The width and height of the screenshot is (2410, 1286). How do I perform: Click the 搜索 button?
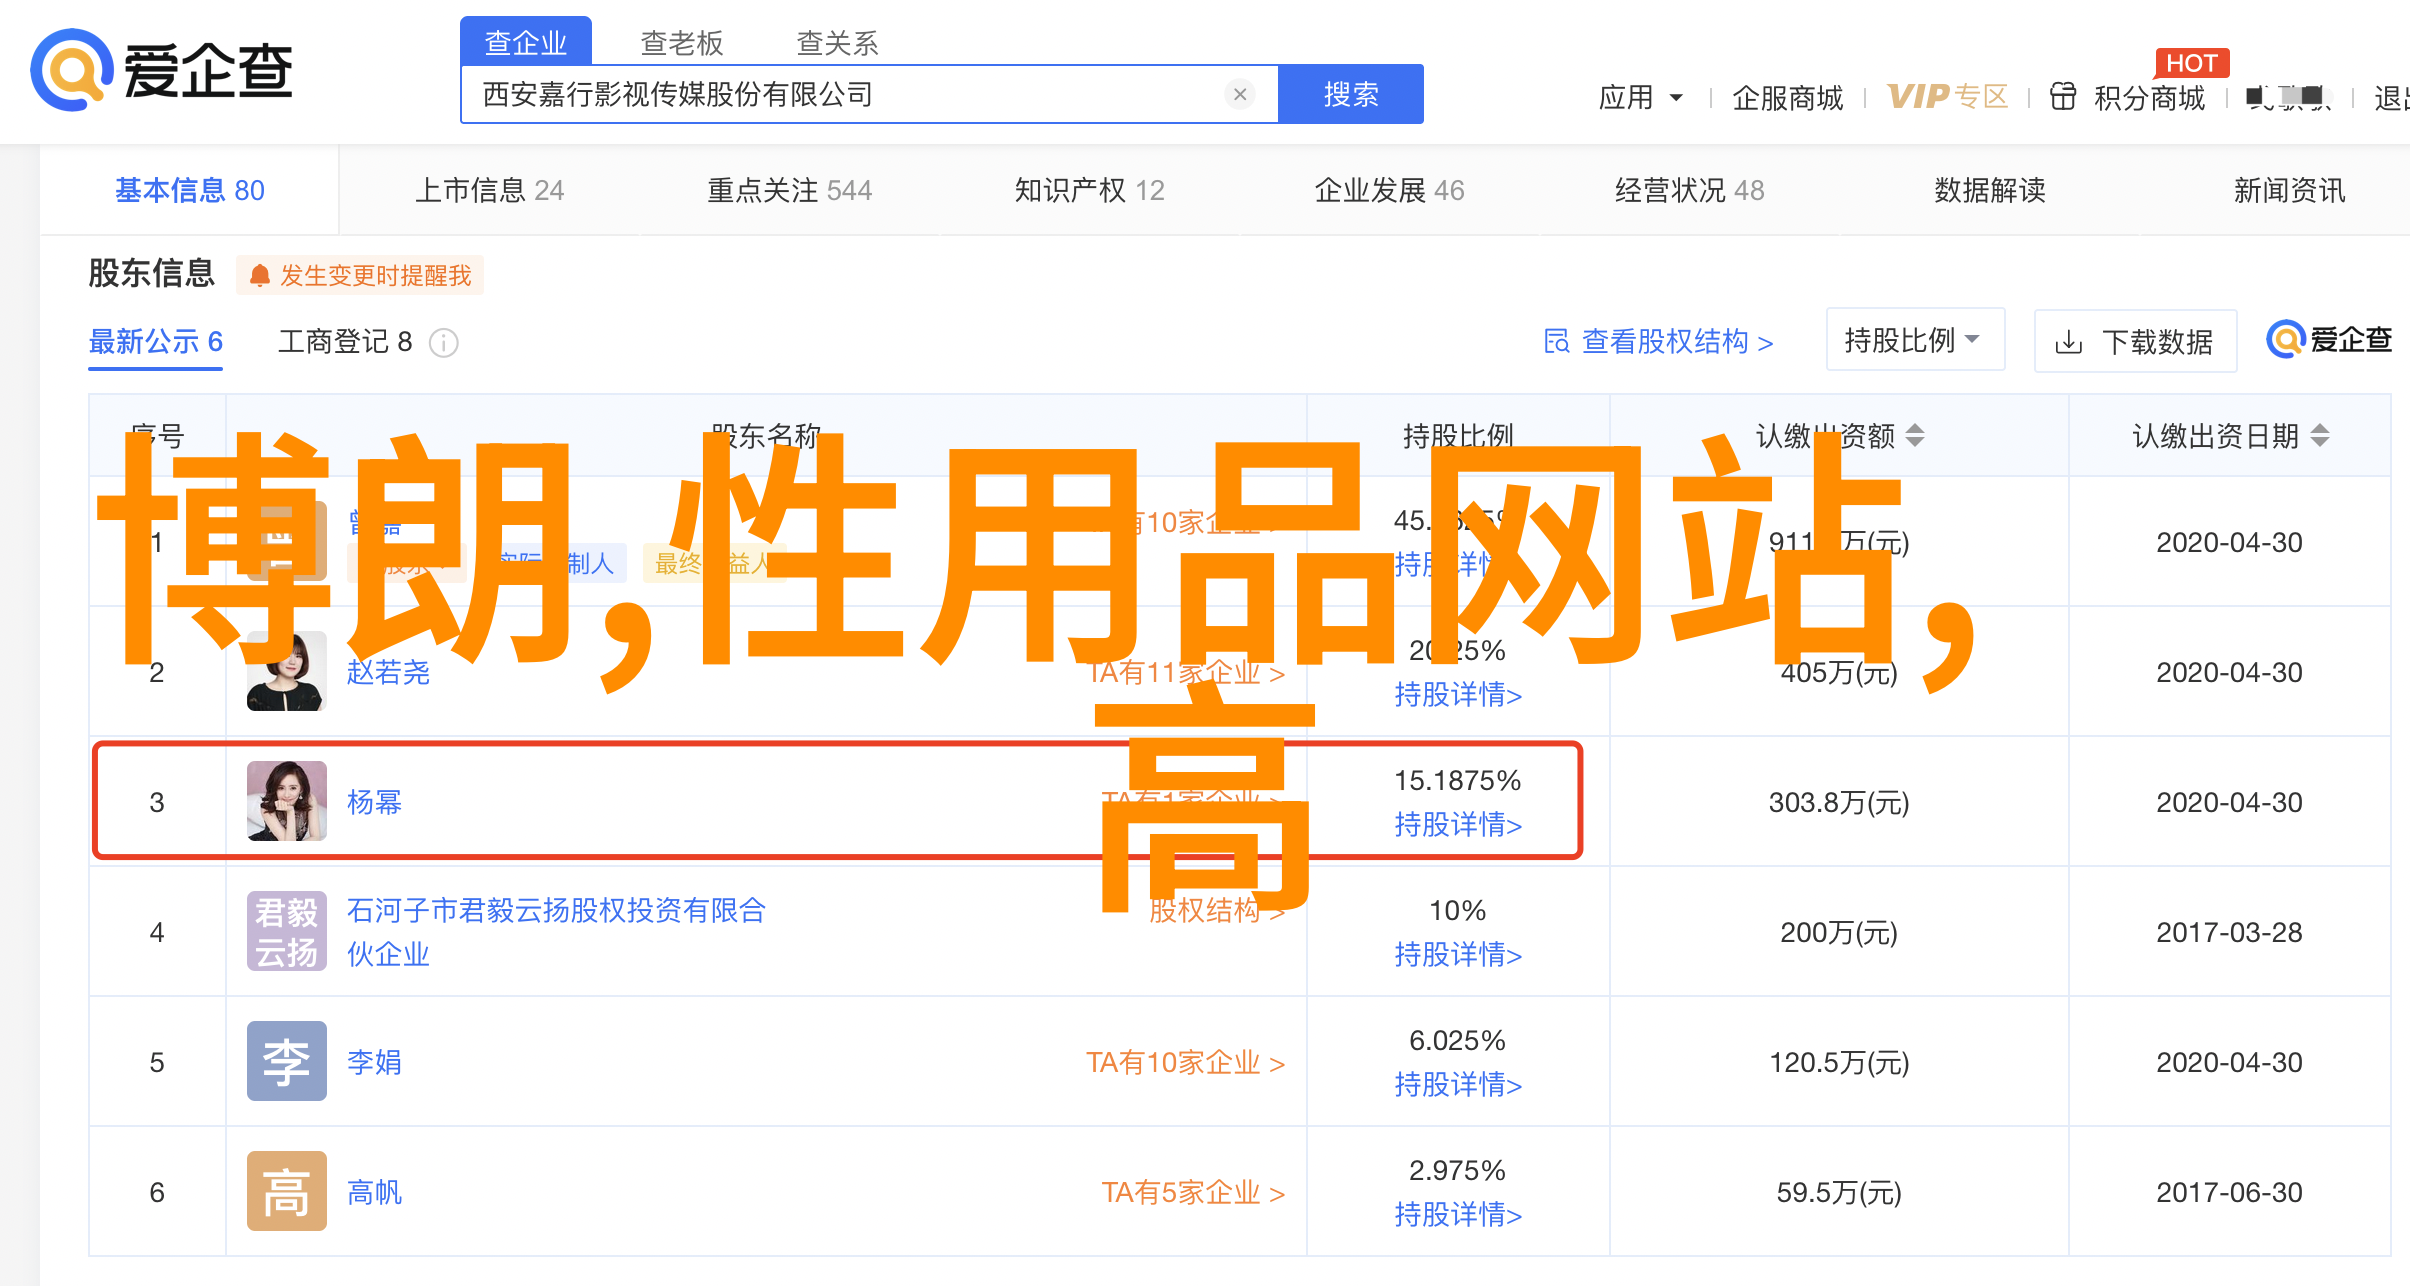coord(1350,94)
